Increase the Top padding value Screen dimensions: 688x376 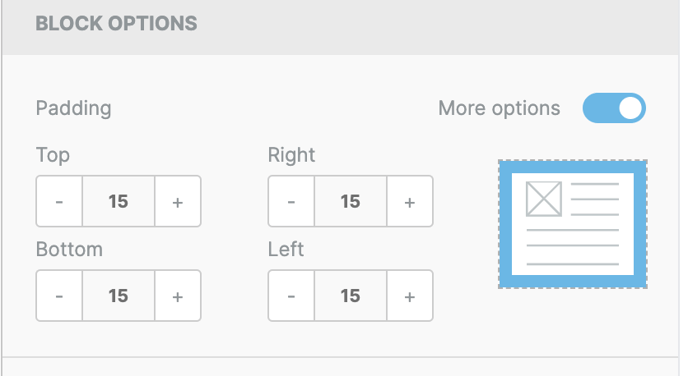pyautogui.click(x=178, y=201)
